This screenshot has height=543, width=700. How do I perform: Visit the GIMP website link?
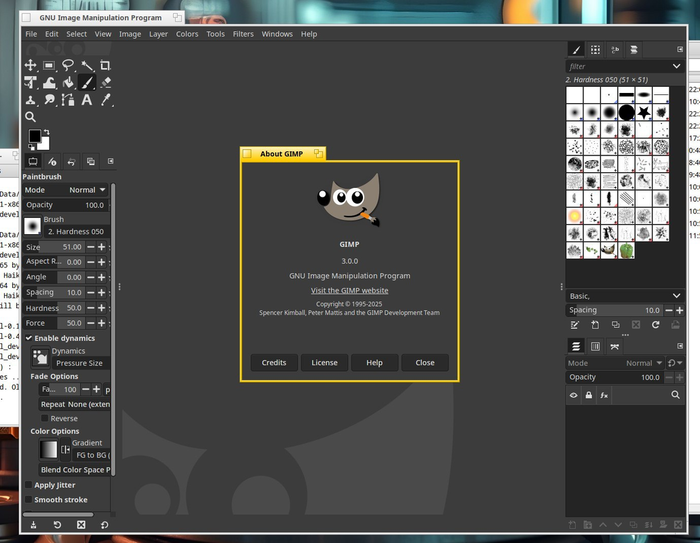tap(350, 290)
